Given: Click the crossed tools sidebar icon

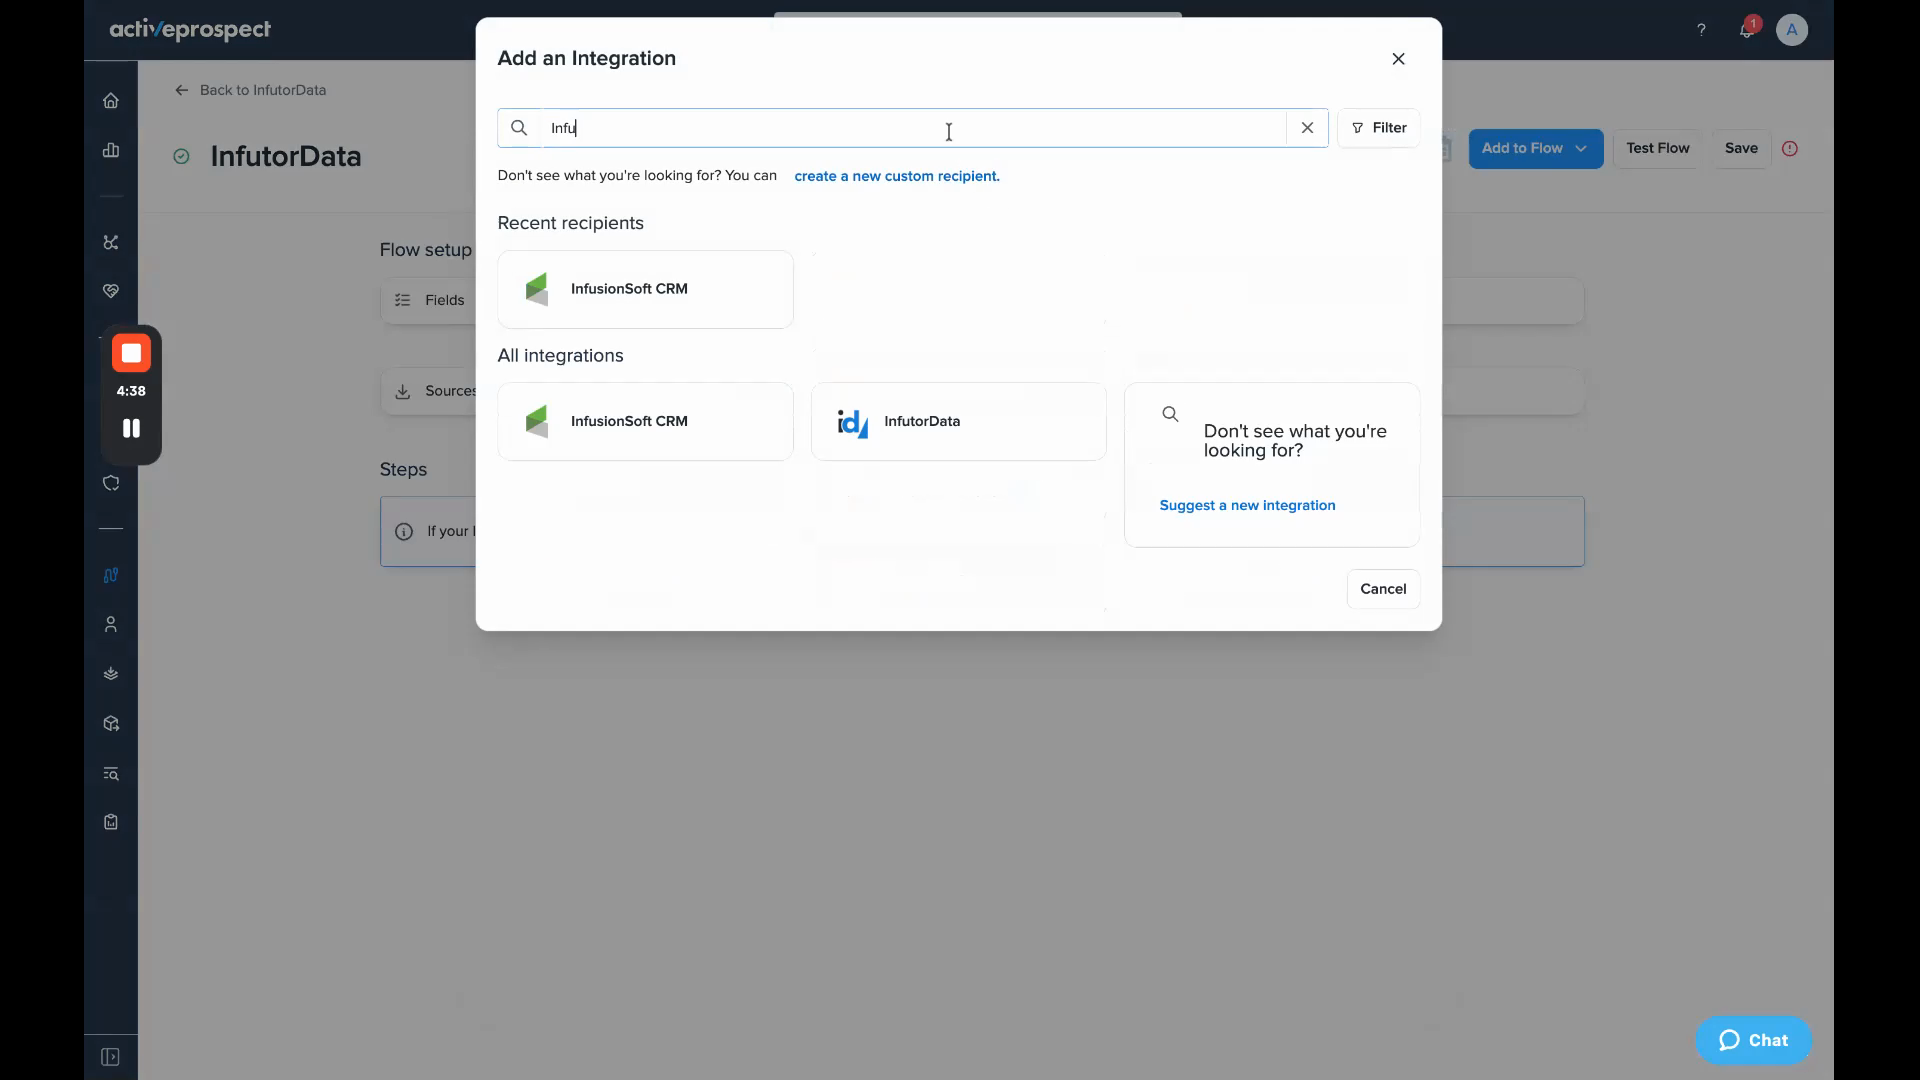Looking at the screenshot, I should (111, 242).
